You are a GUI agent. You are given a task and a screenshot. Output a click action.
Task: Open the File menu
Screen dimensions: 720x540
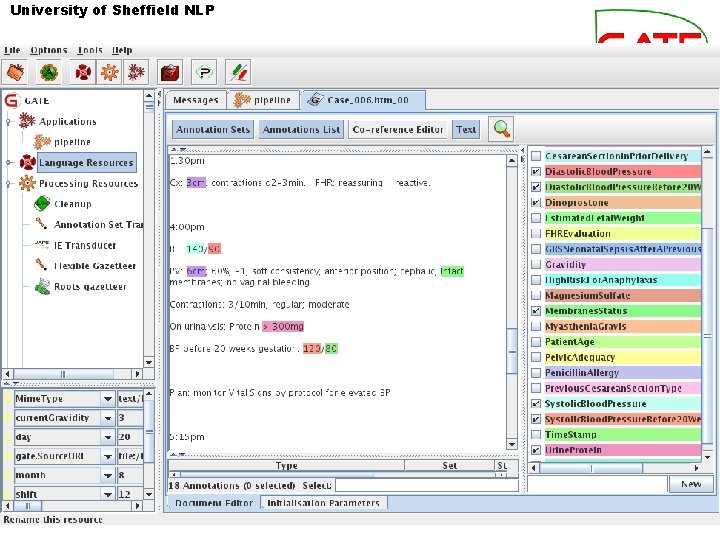click(12, 50)
